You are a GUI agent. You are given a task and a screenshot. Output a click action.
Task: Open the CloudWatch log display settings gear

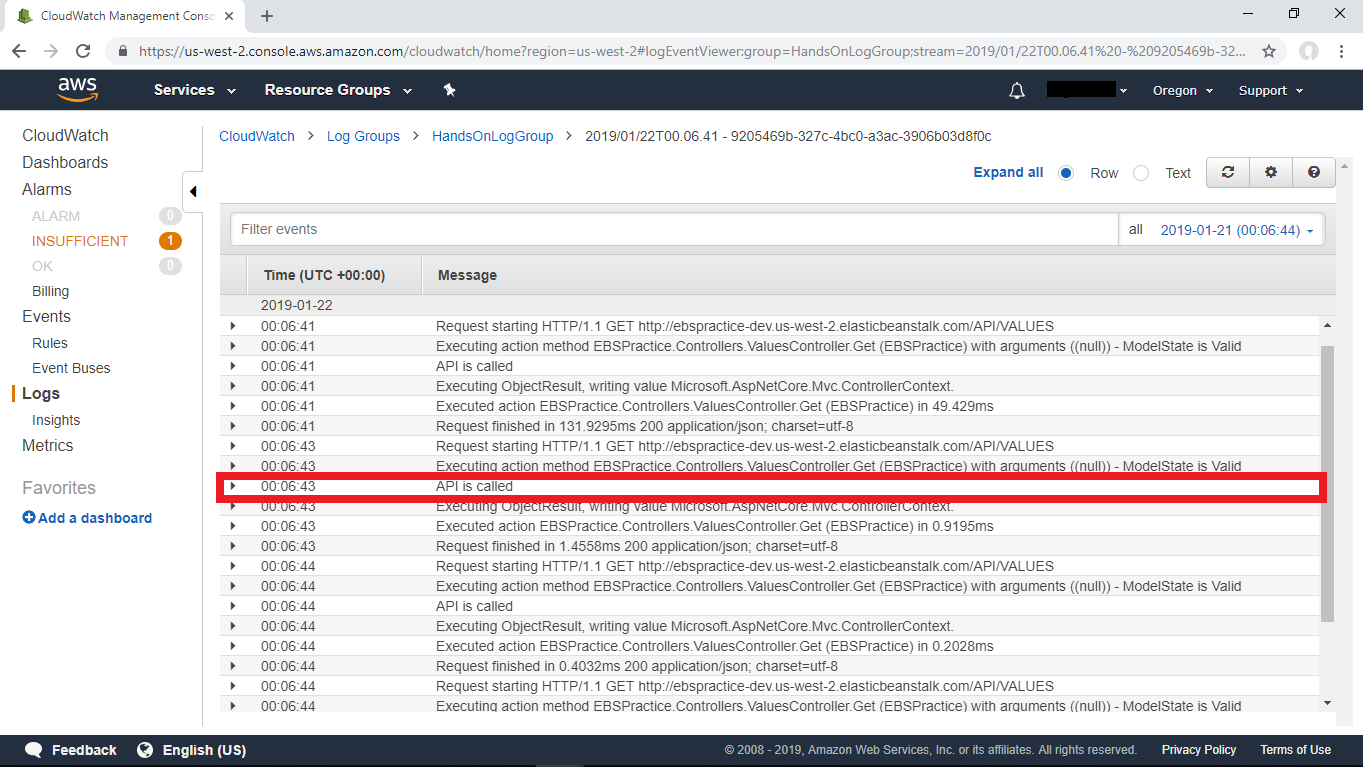(1270, 172)
